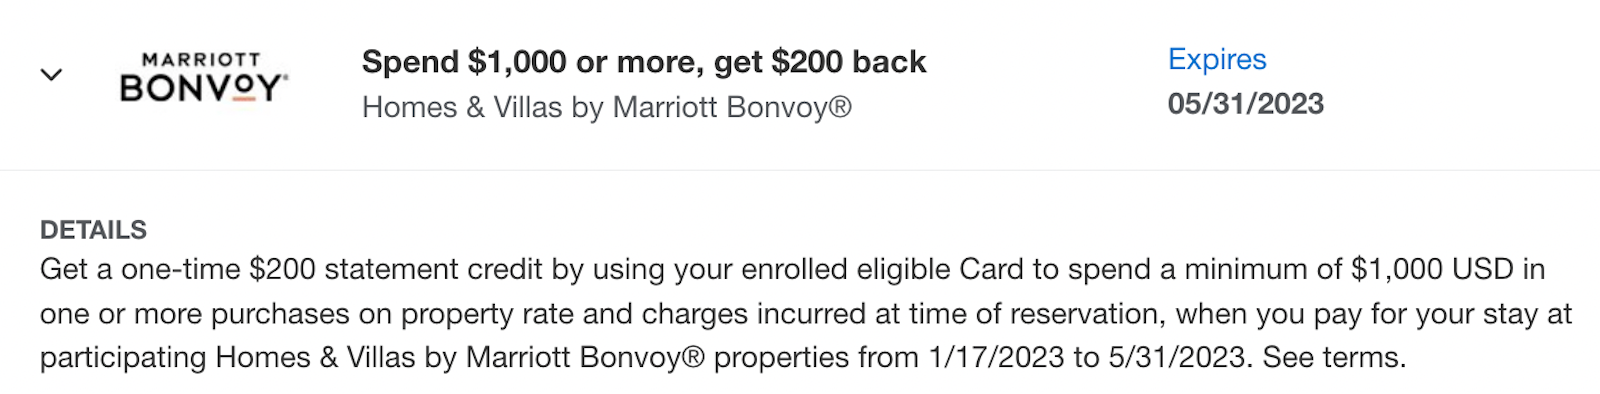This screenshot has height=394, width=1600.
Task: Click the start date 1/17/2023 in details
Action: 996,357
